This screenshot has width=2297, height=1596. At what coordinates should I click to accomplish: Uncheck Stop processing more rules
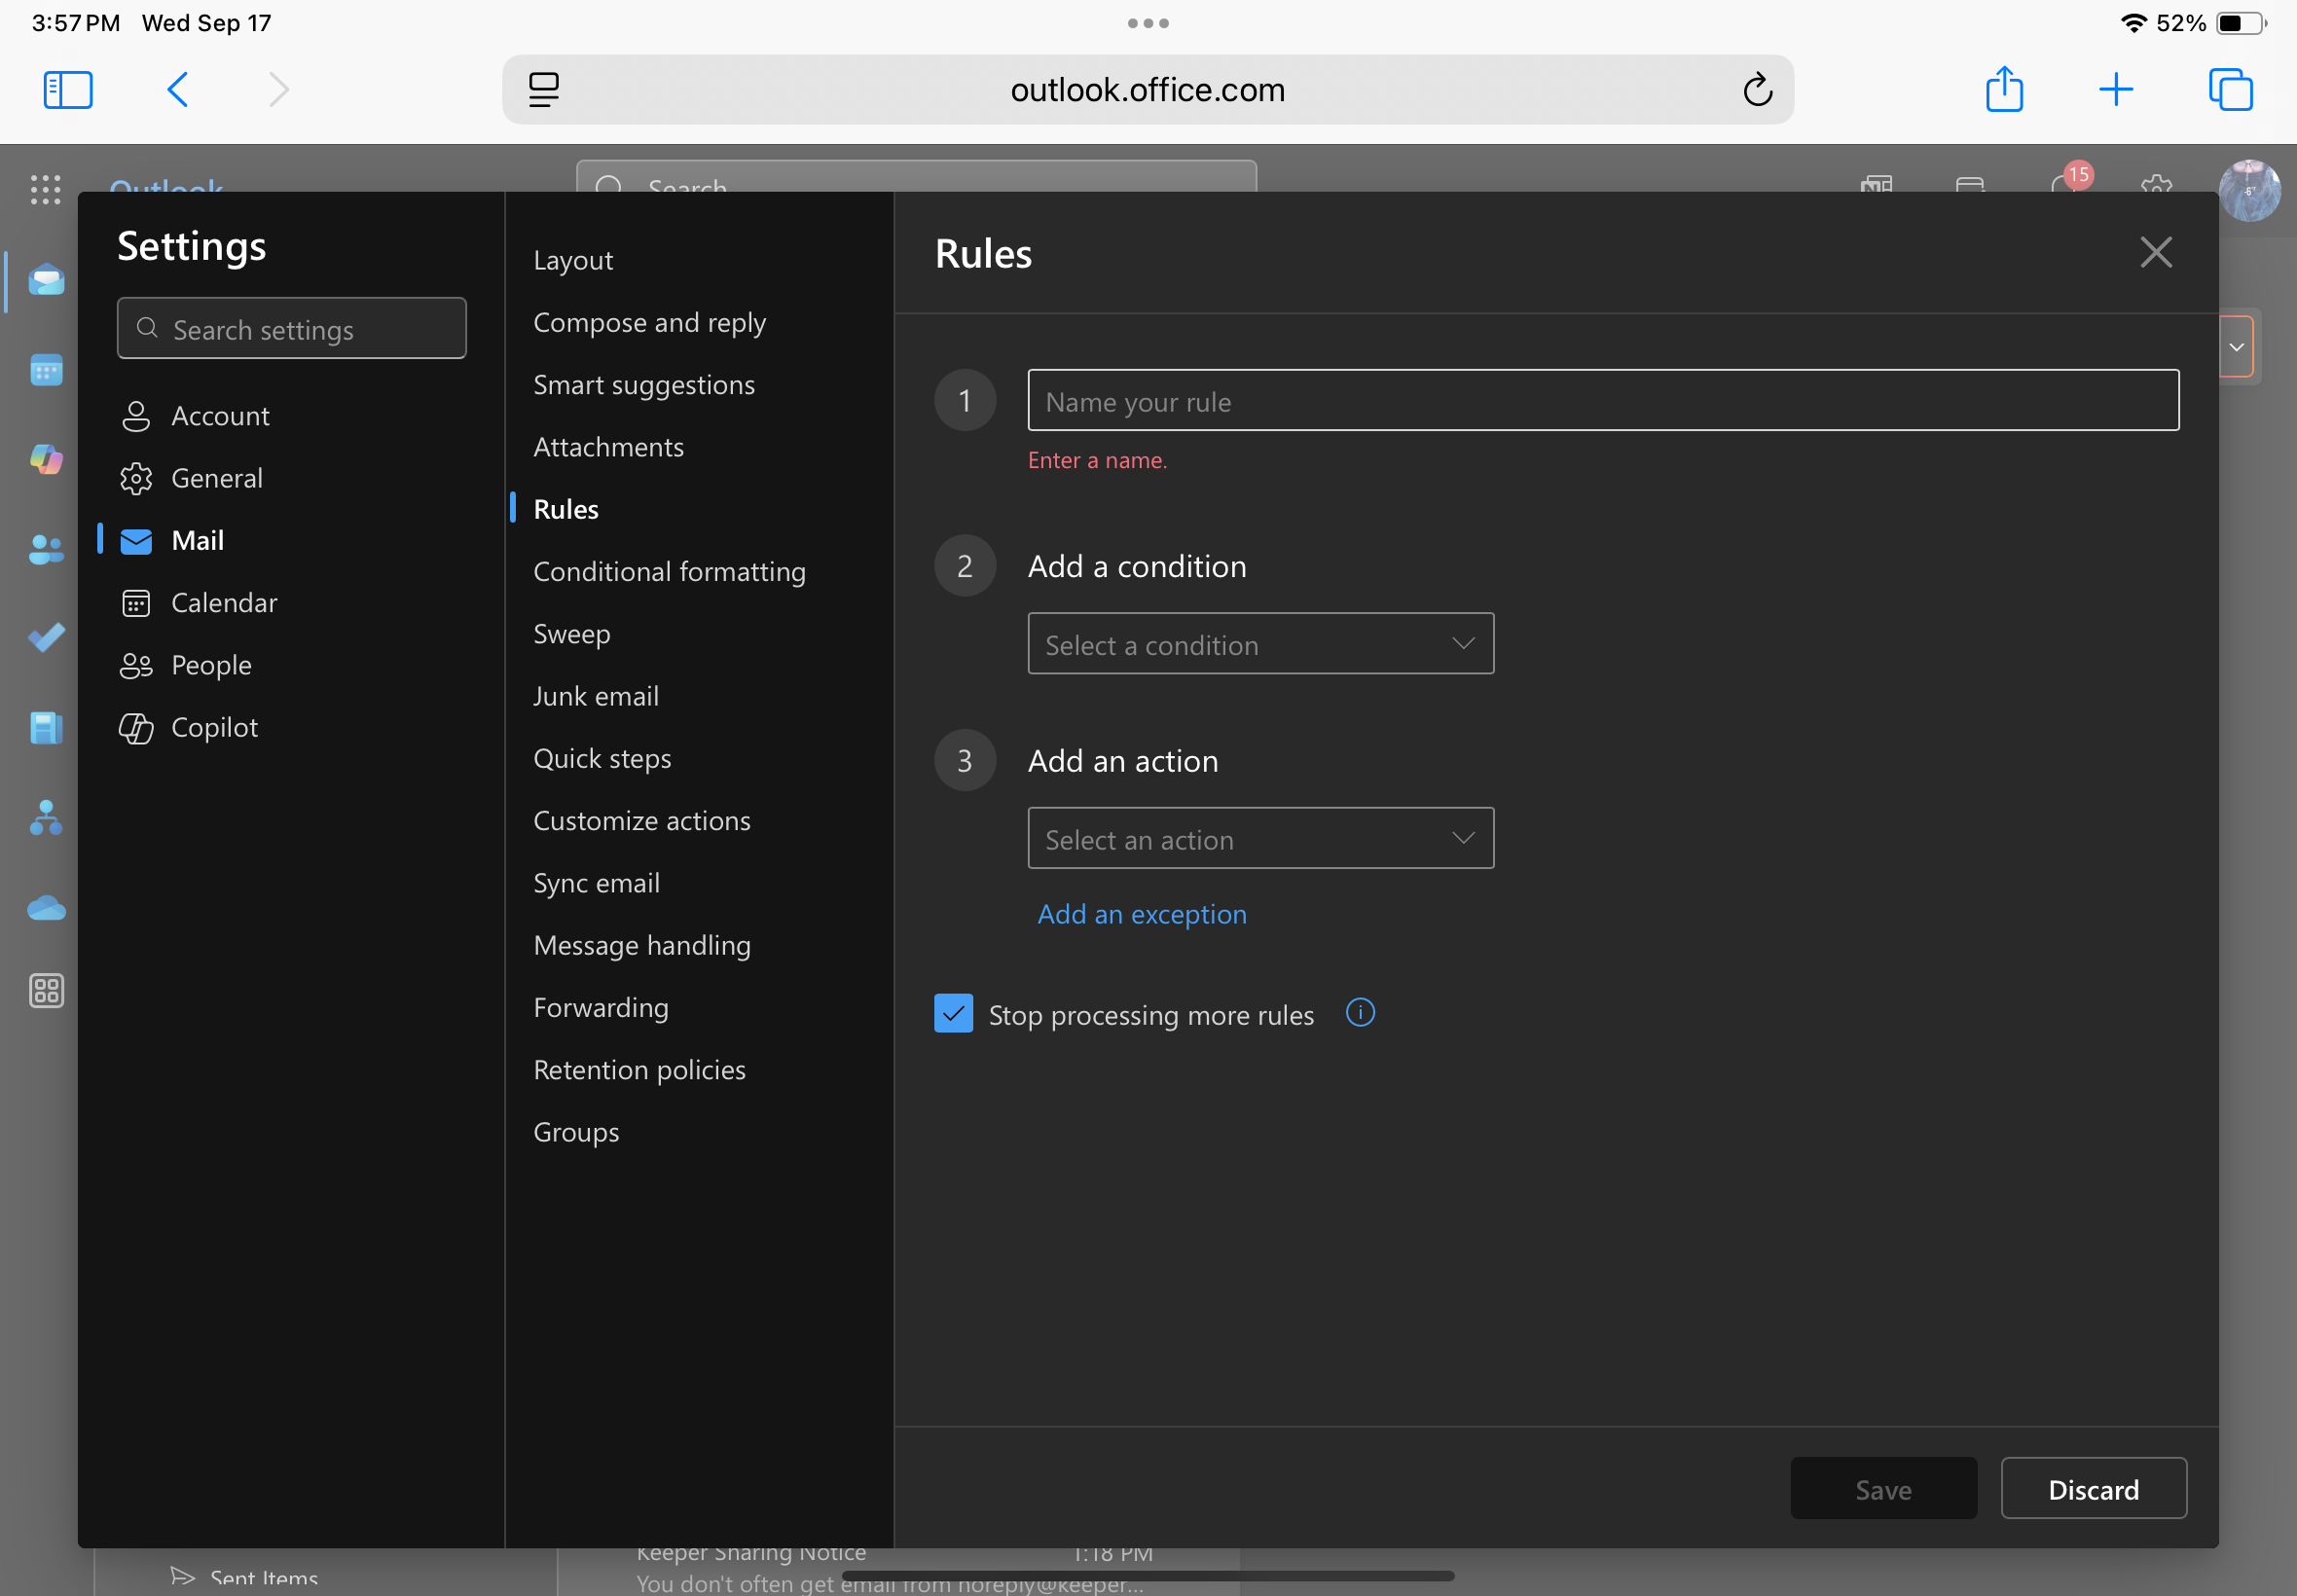point(953,1013)
